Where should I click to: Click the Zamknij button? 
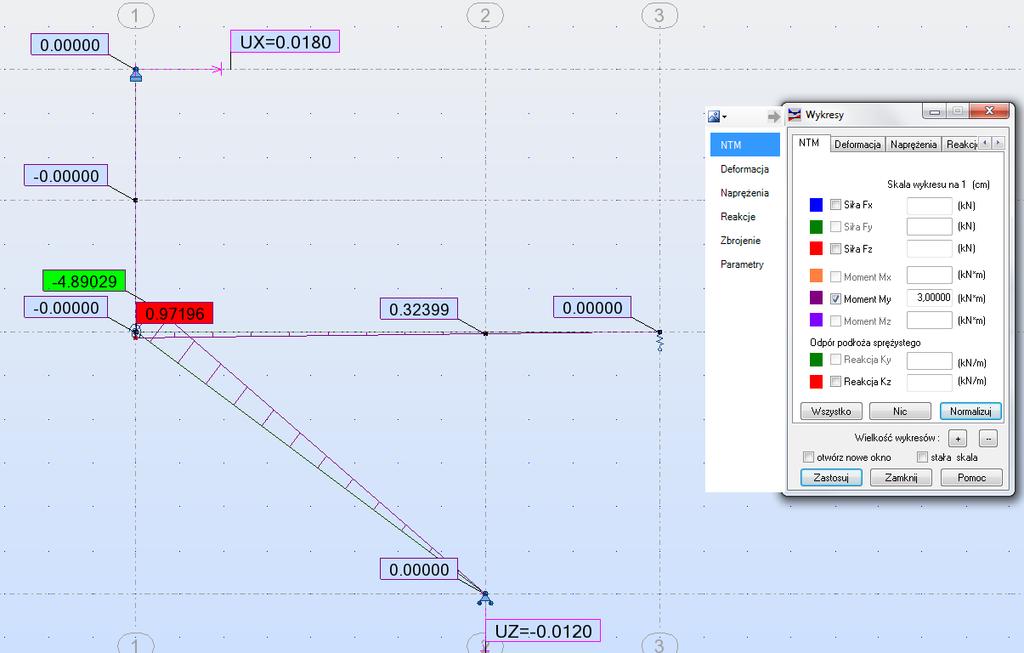pyautogui.click(x=901, y=477)
